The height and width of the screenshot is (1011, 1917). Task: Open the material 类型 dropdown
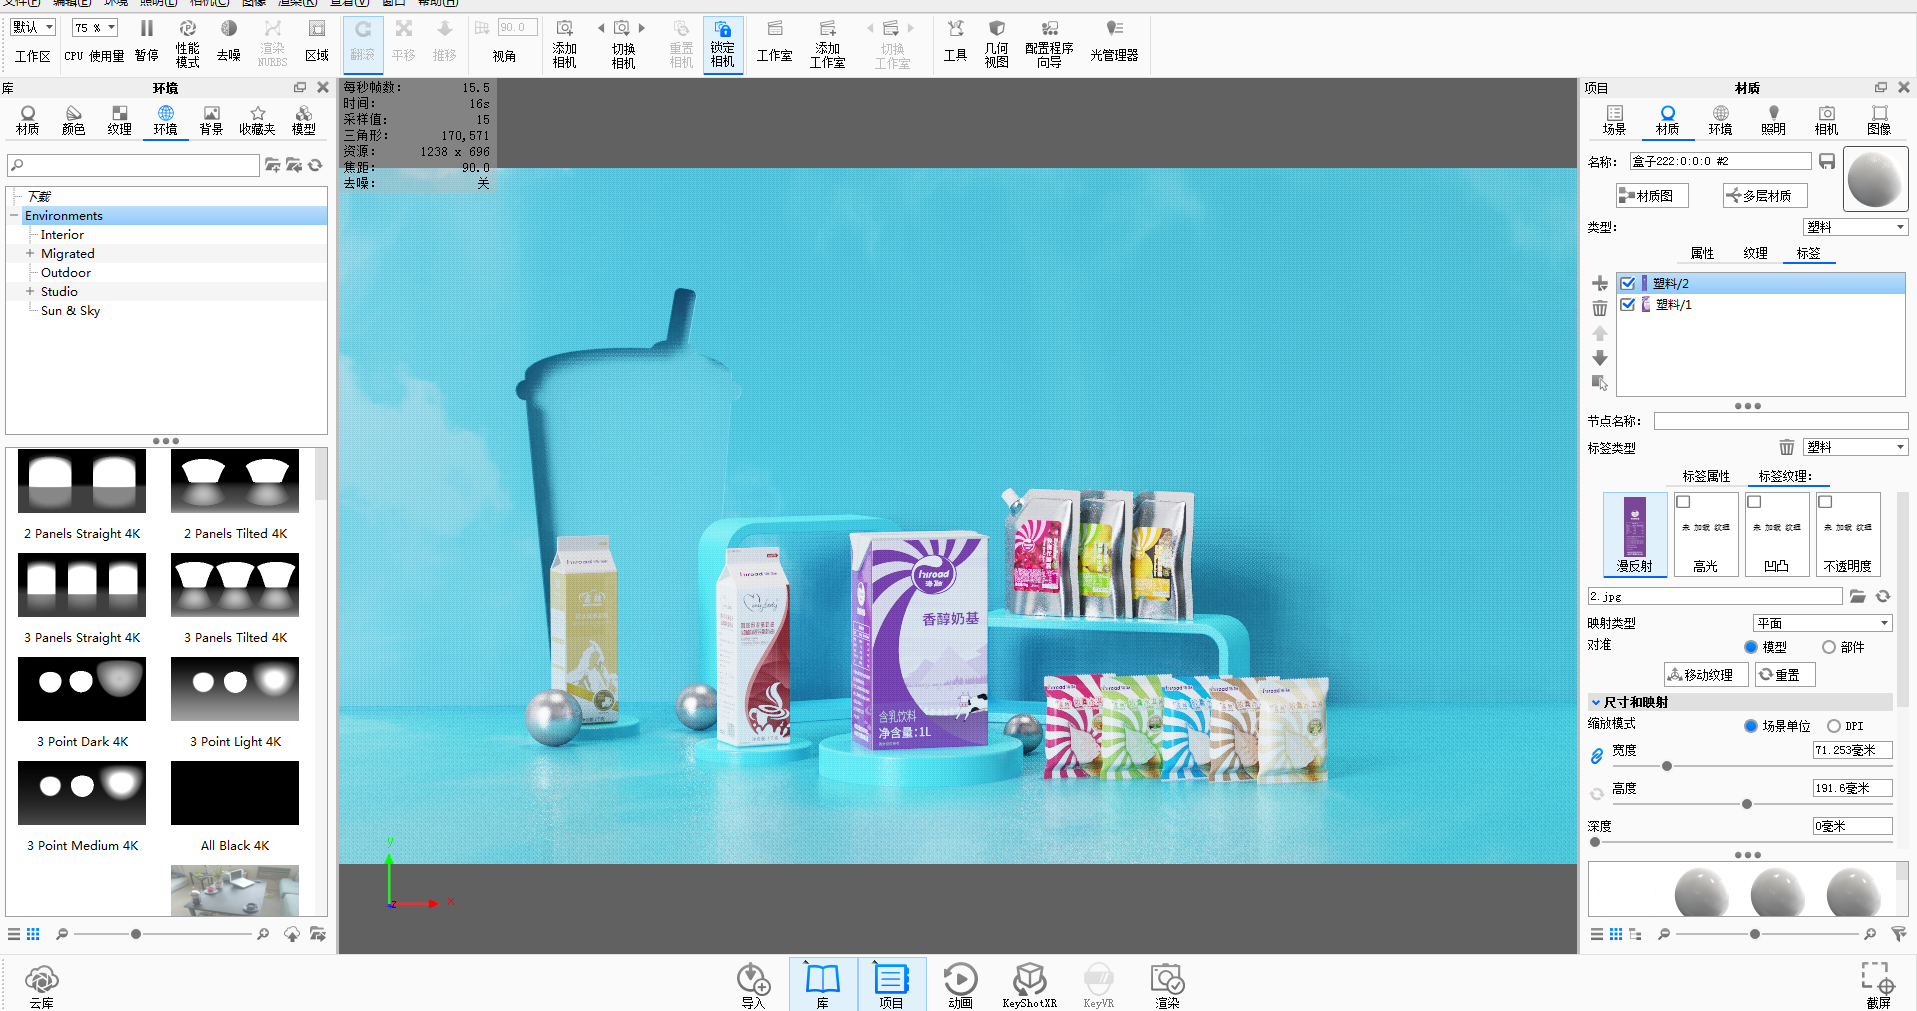point(1855,227)
